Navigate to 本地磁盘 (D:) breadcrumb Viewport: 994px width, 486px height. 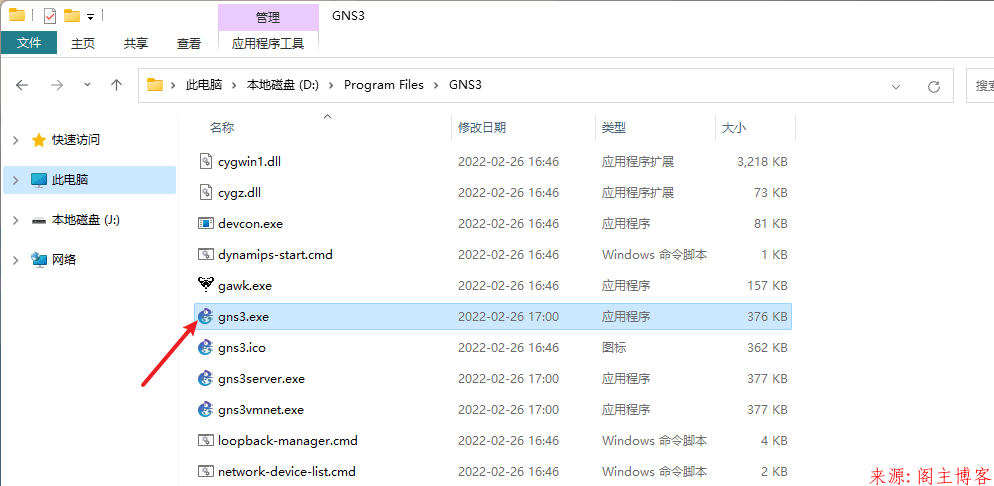pos(283,85)
